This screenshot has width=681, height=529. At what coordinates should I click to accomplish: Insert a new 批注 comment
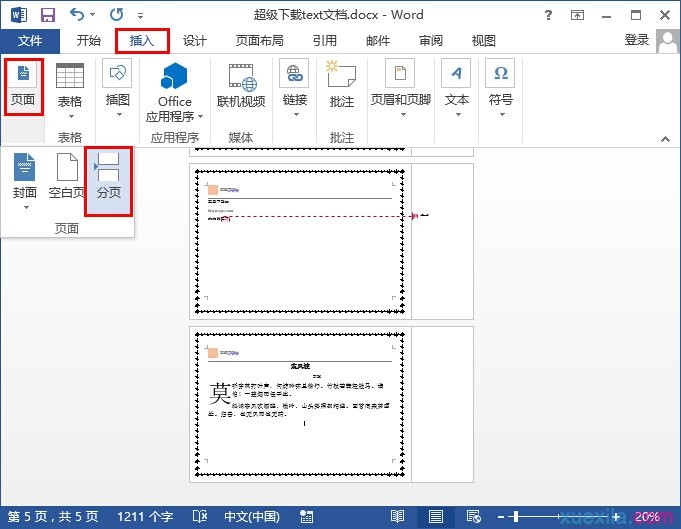click(342, 85)
